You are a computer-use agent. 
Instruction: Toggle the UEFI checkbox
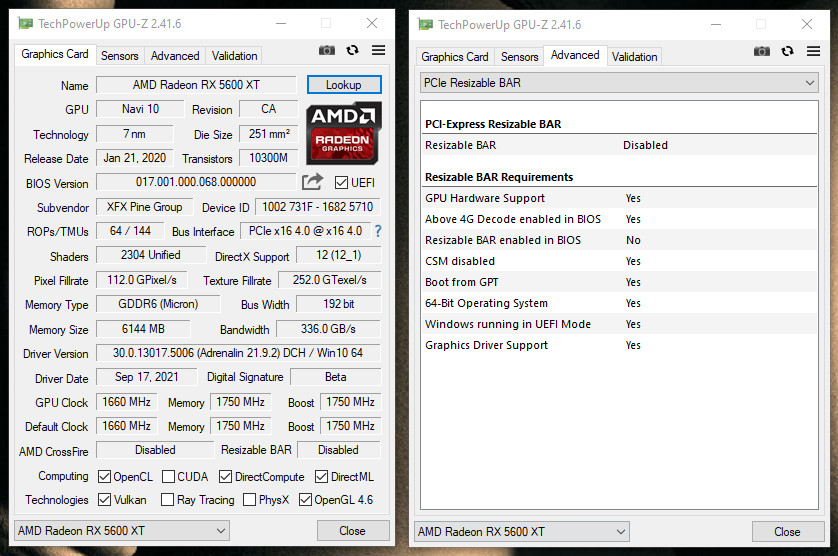tap(341, 183)
